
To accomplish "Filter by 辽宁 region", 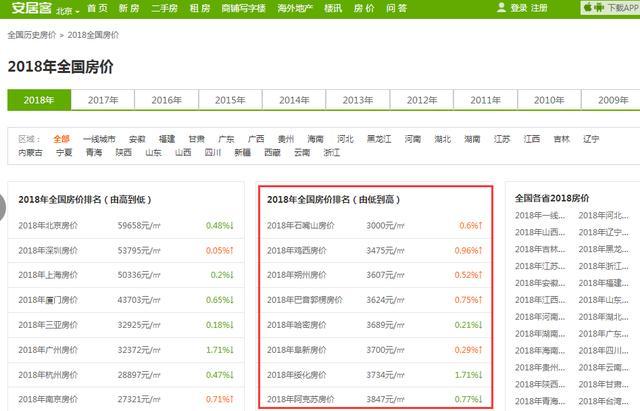I will (x=591, y=139).
